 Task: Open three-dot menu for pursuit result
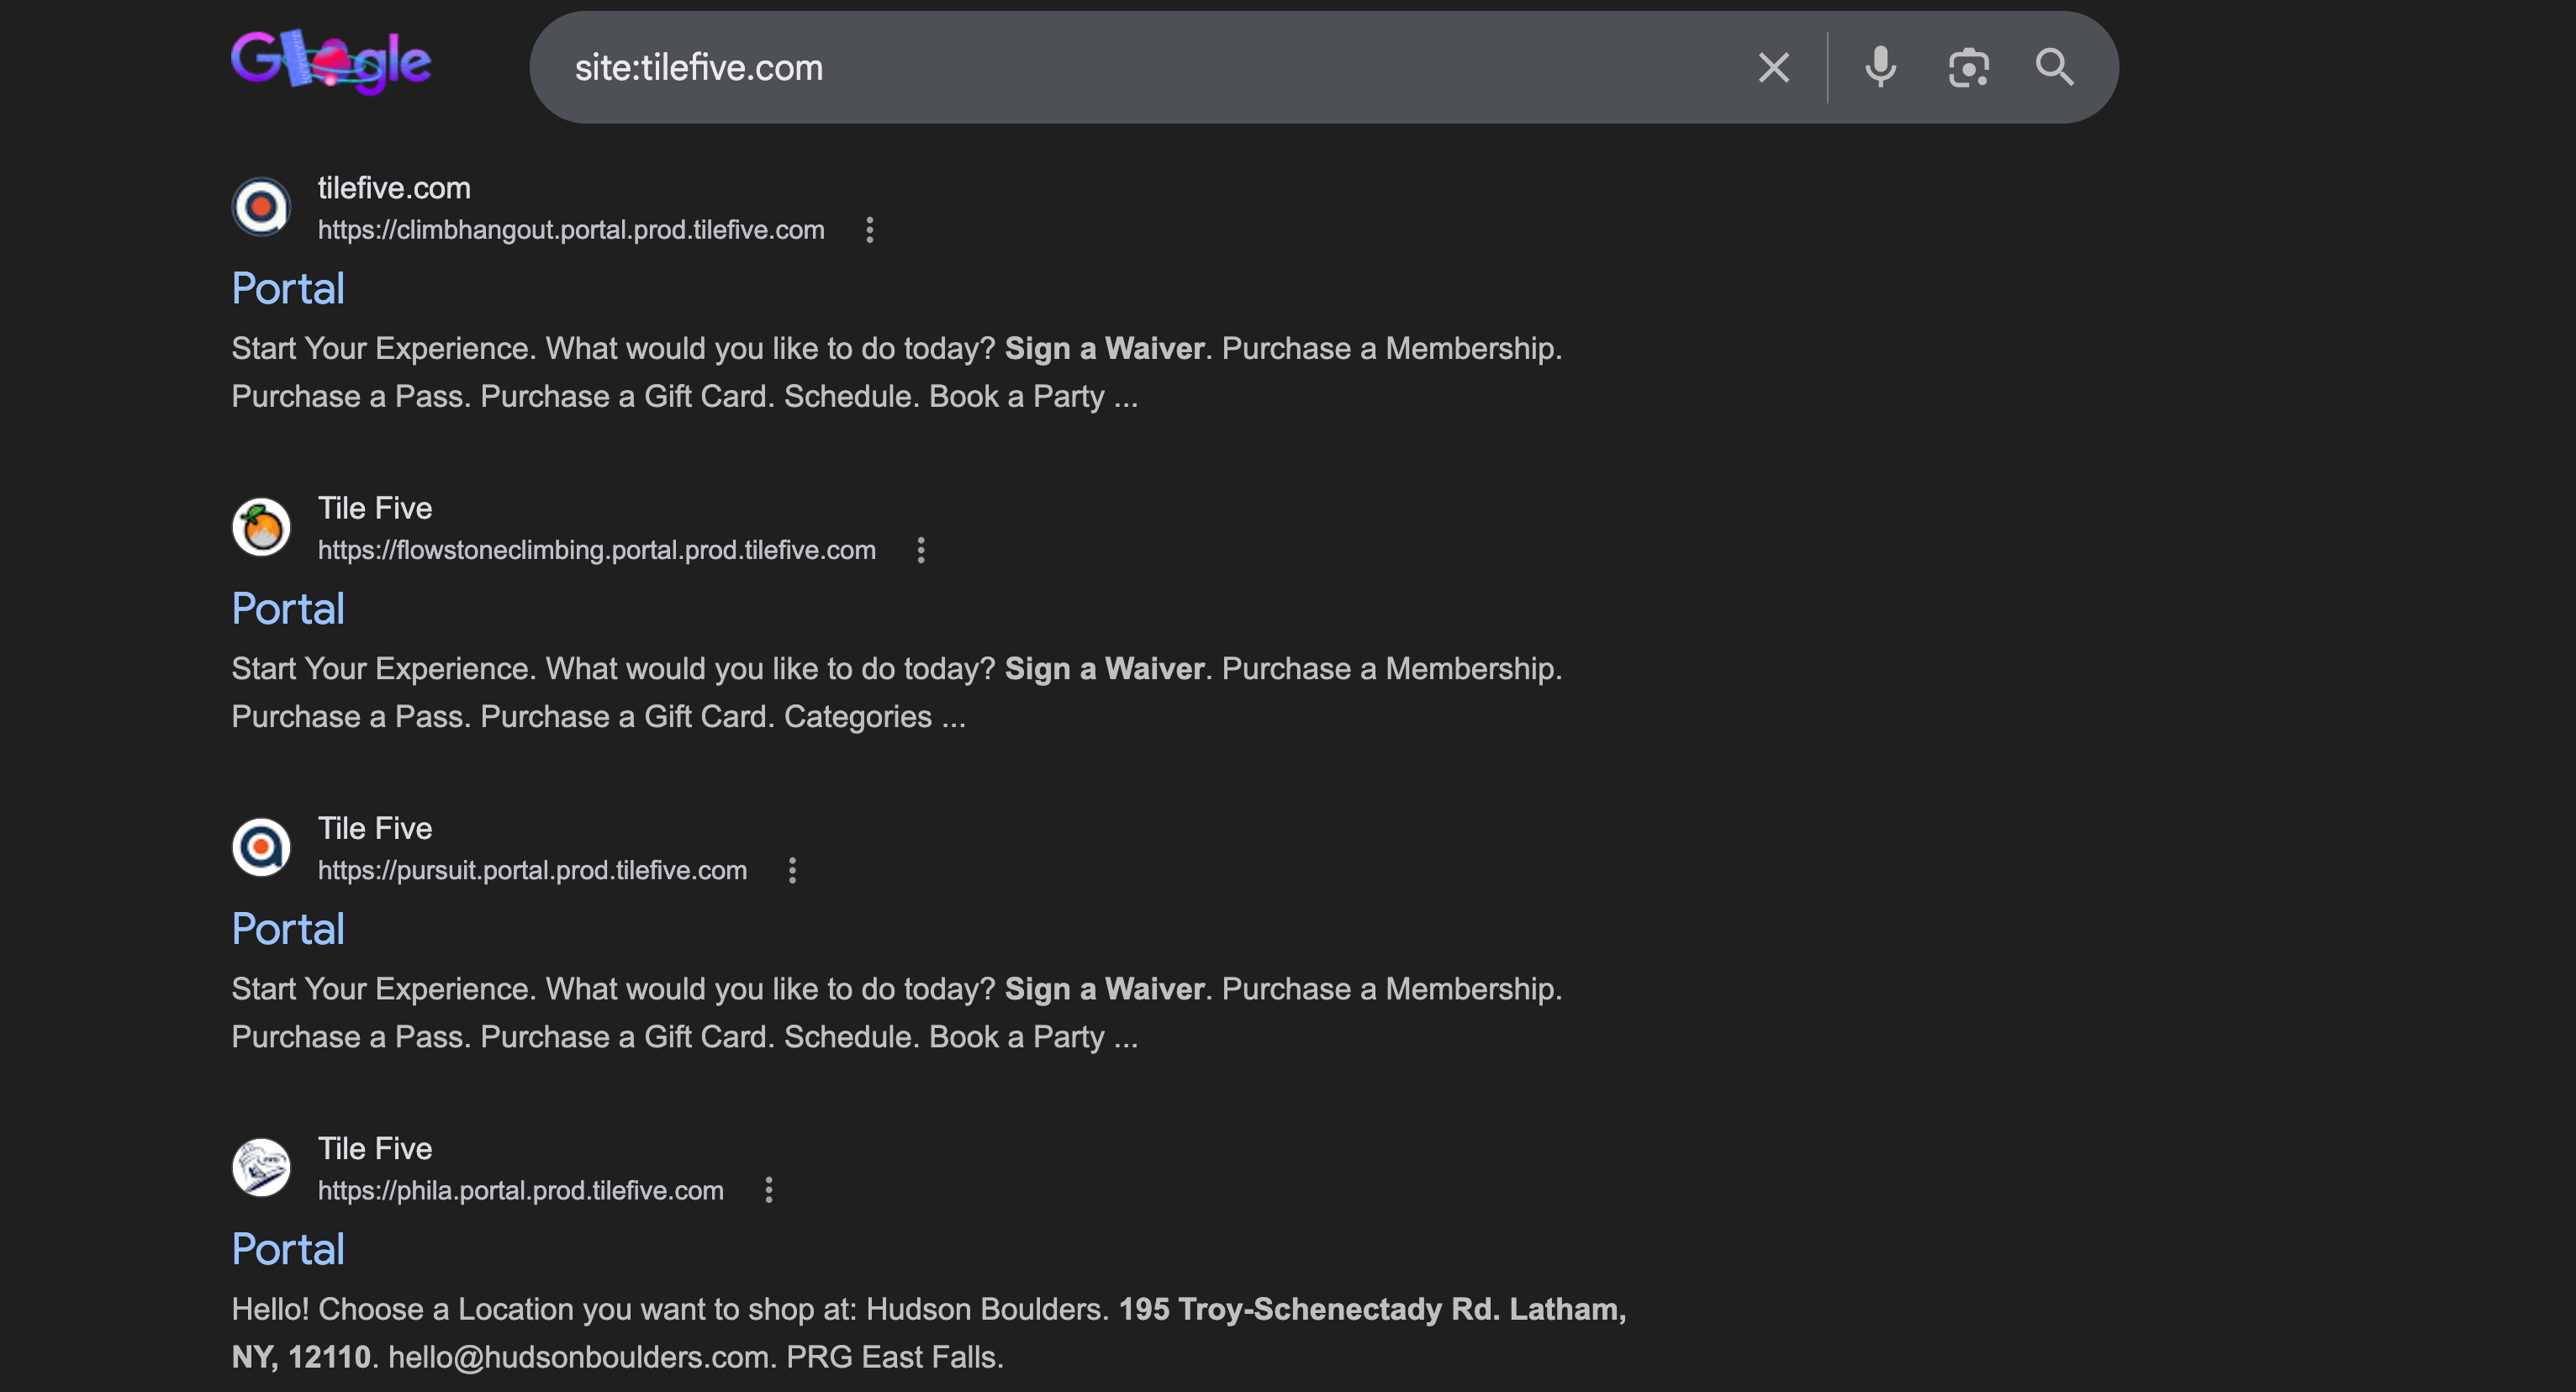click(x=792, y=870)
